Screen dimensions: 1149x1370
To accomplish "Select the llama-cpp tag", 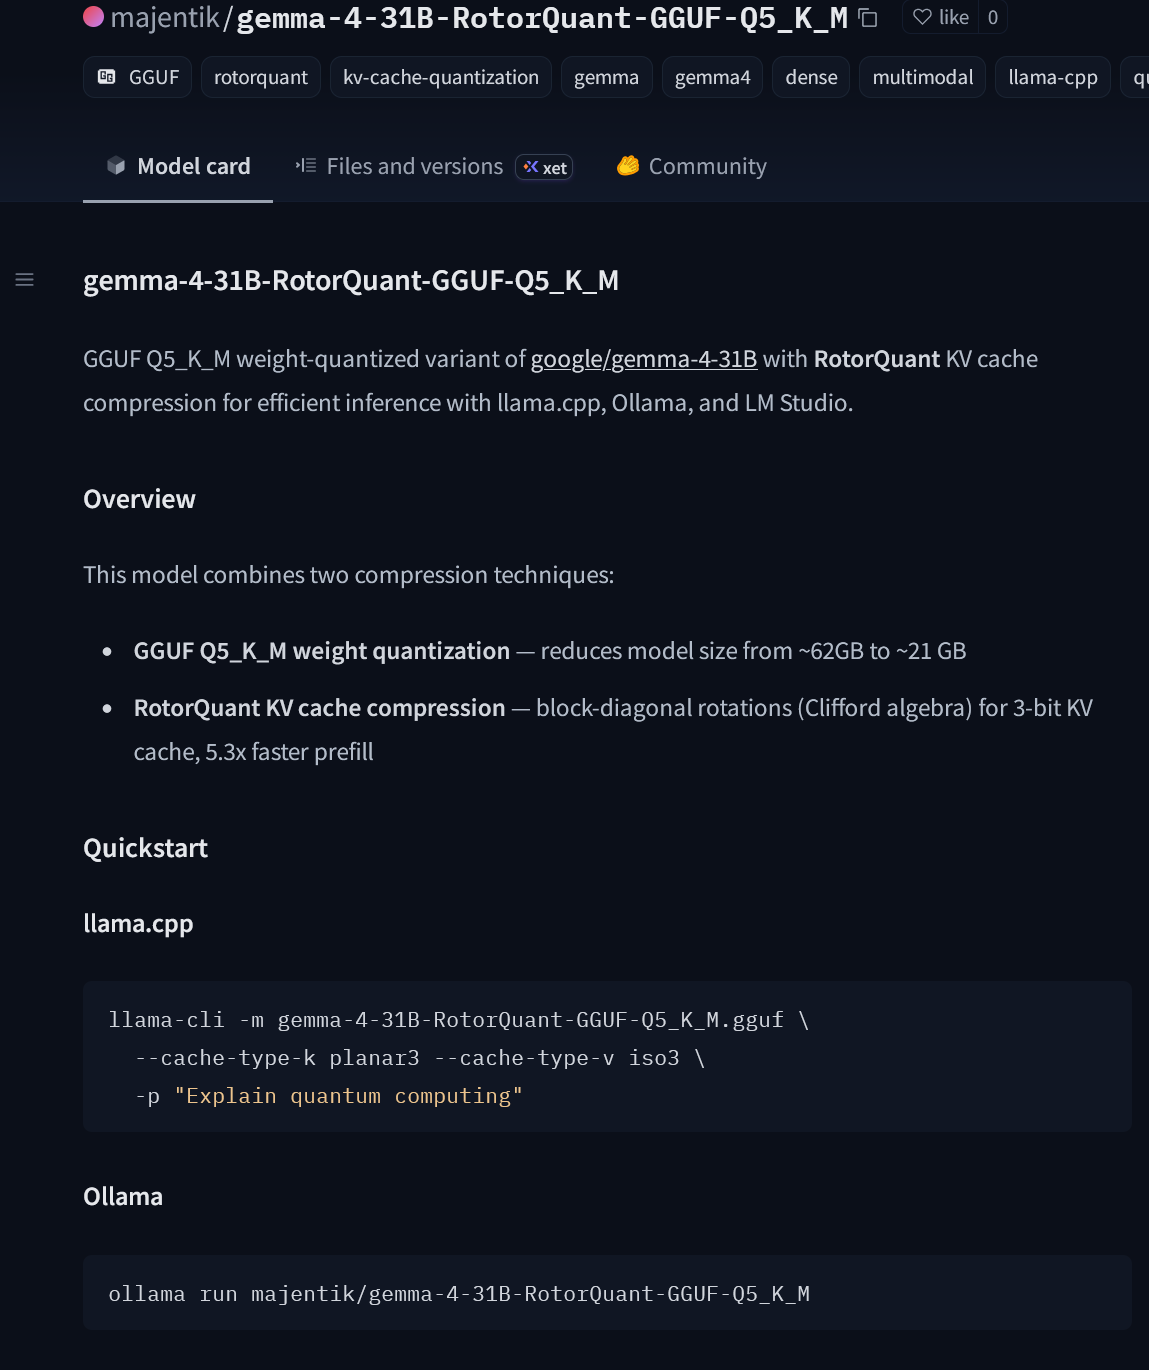I will [x=1053, y=77].
